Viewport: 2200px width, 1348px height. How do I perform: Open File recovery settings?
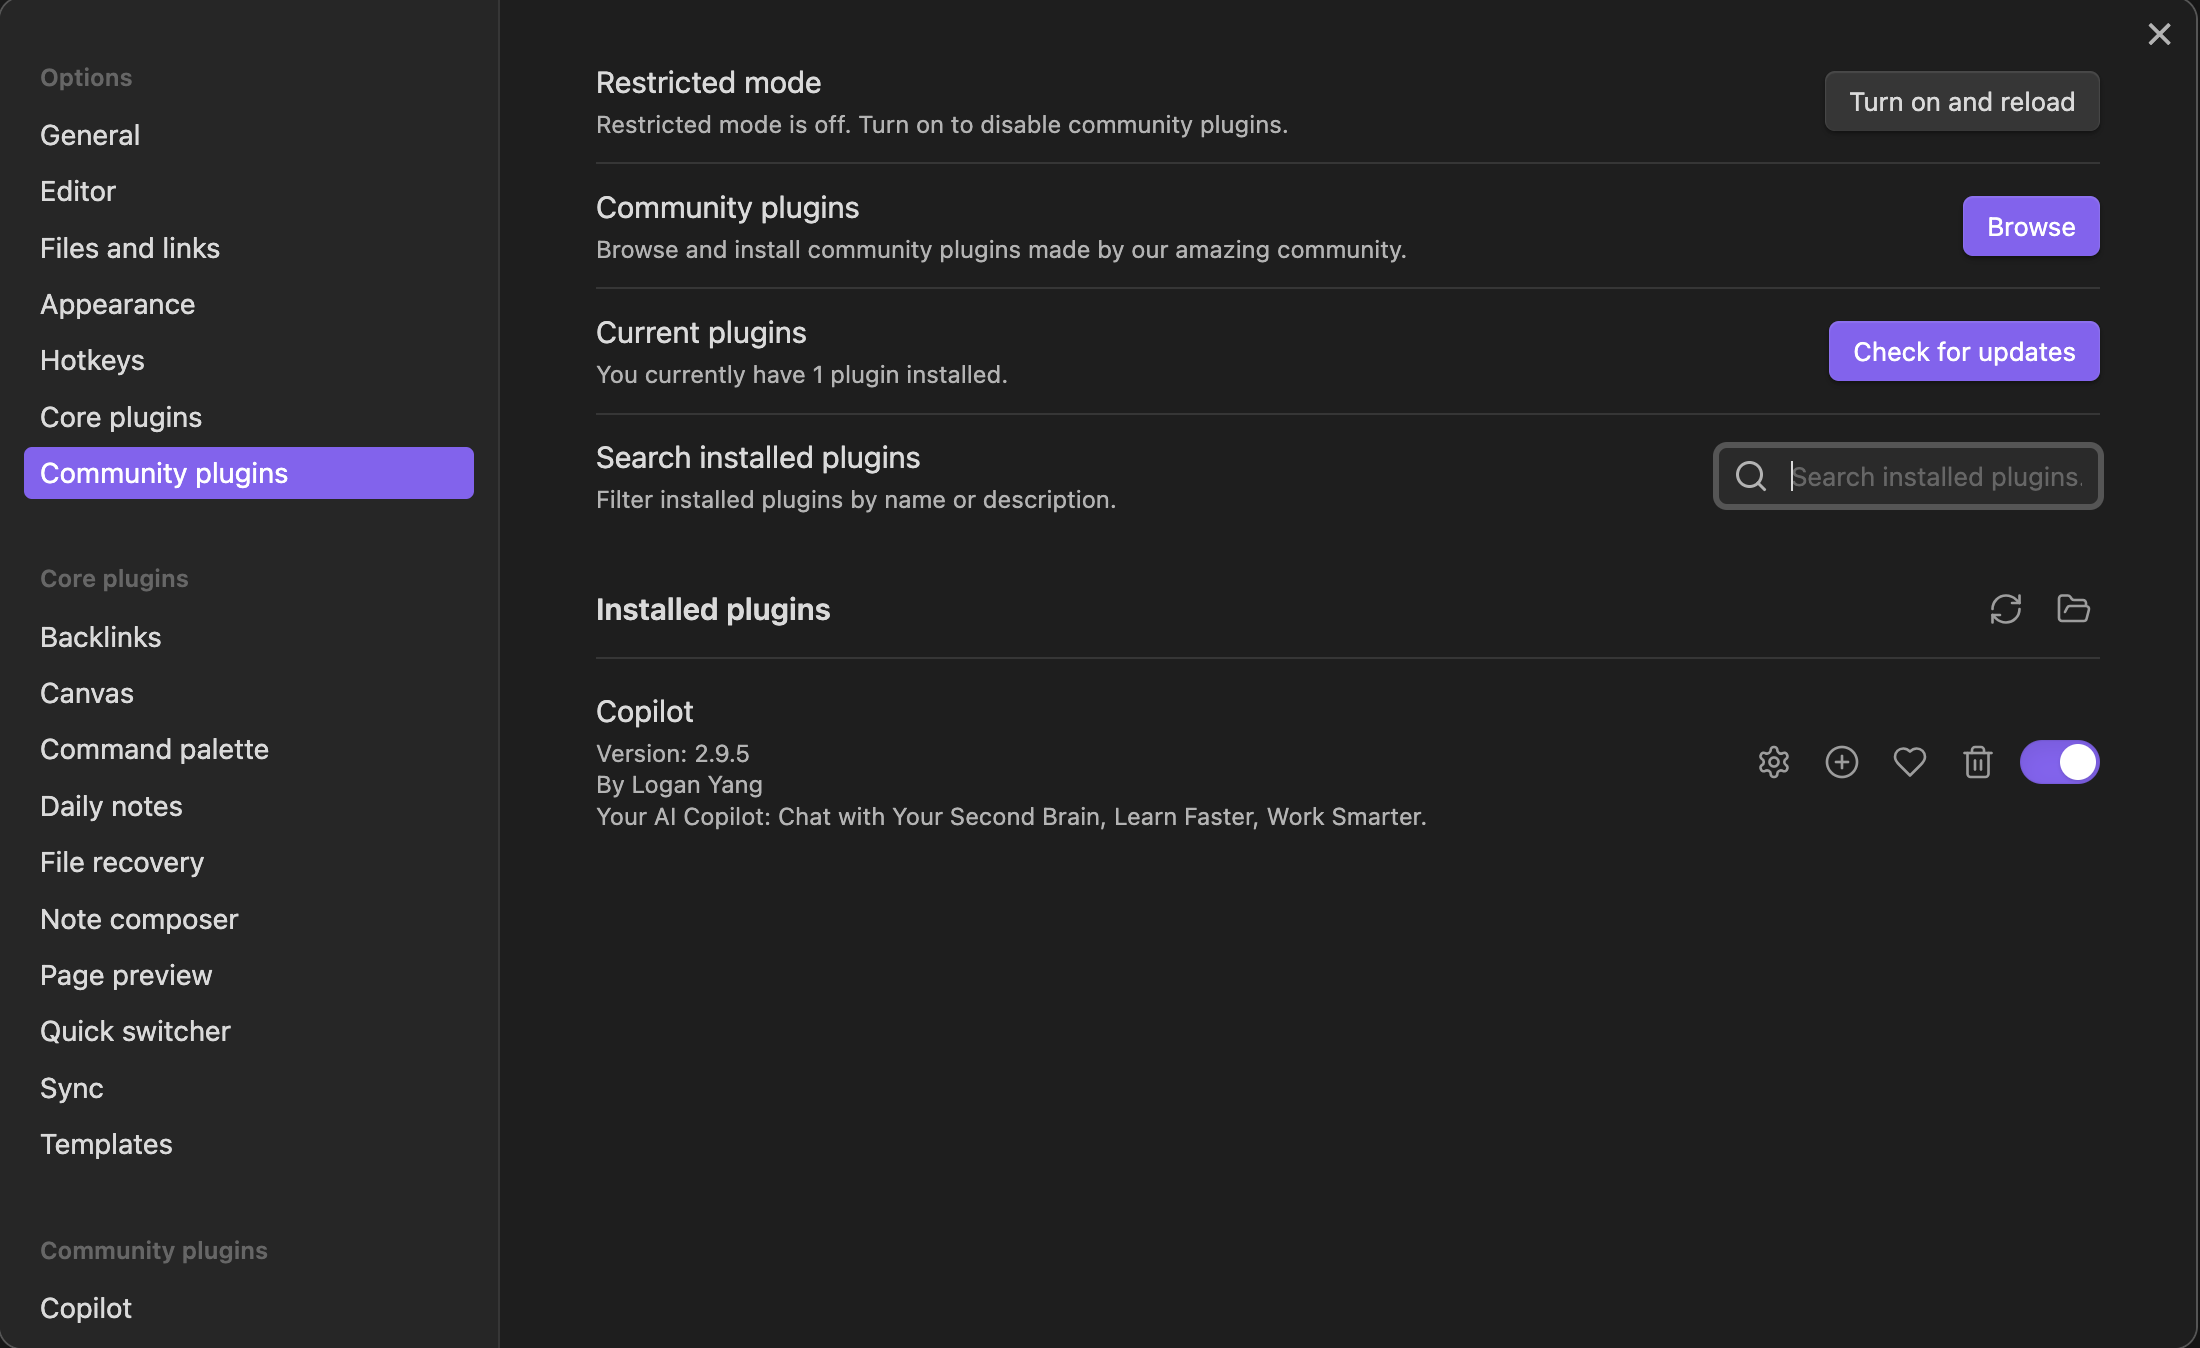248,862
